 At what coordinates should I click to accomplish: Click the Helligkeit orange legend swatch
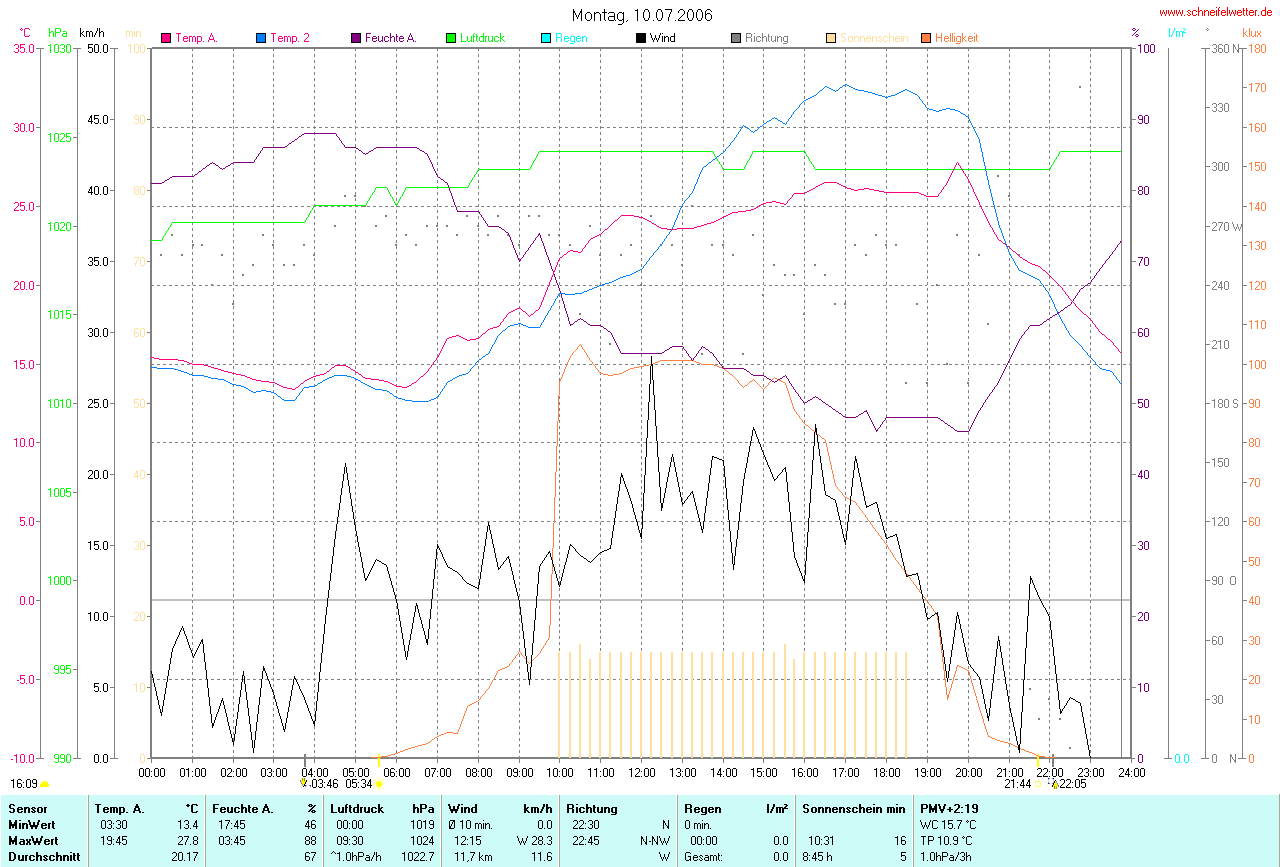926,38
